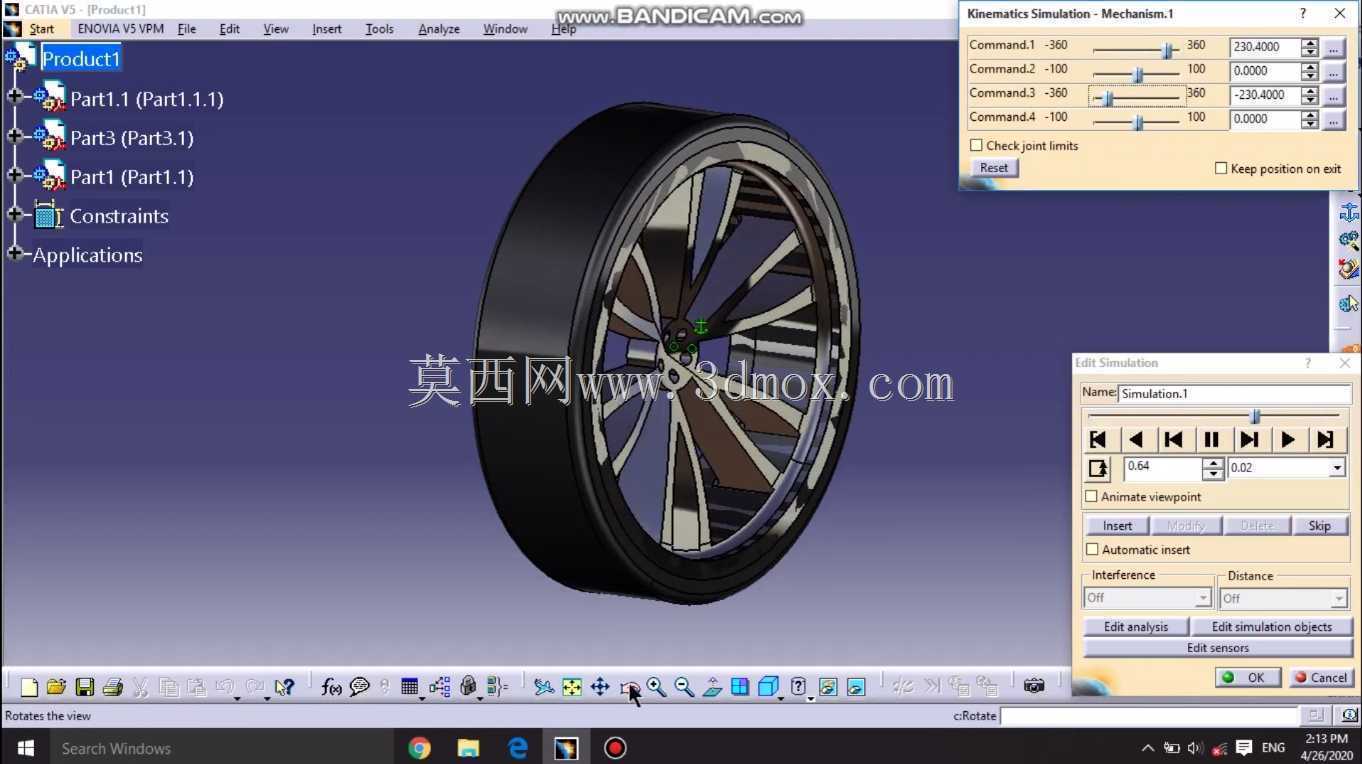Open the Formula f(x) tool
This screenshot has width=1362, height=764.
[x=331, y=687]
